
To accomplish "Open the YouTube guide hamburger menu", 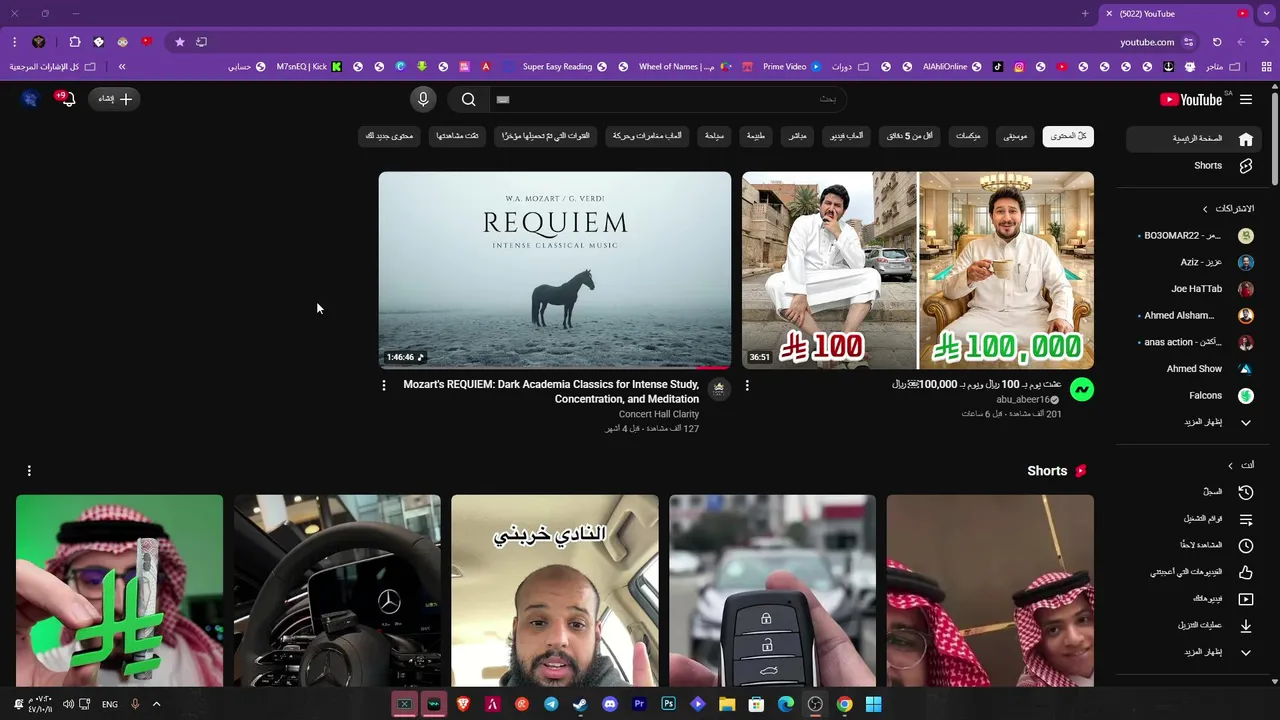I will click(1246, 99).
